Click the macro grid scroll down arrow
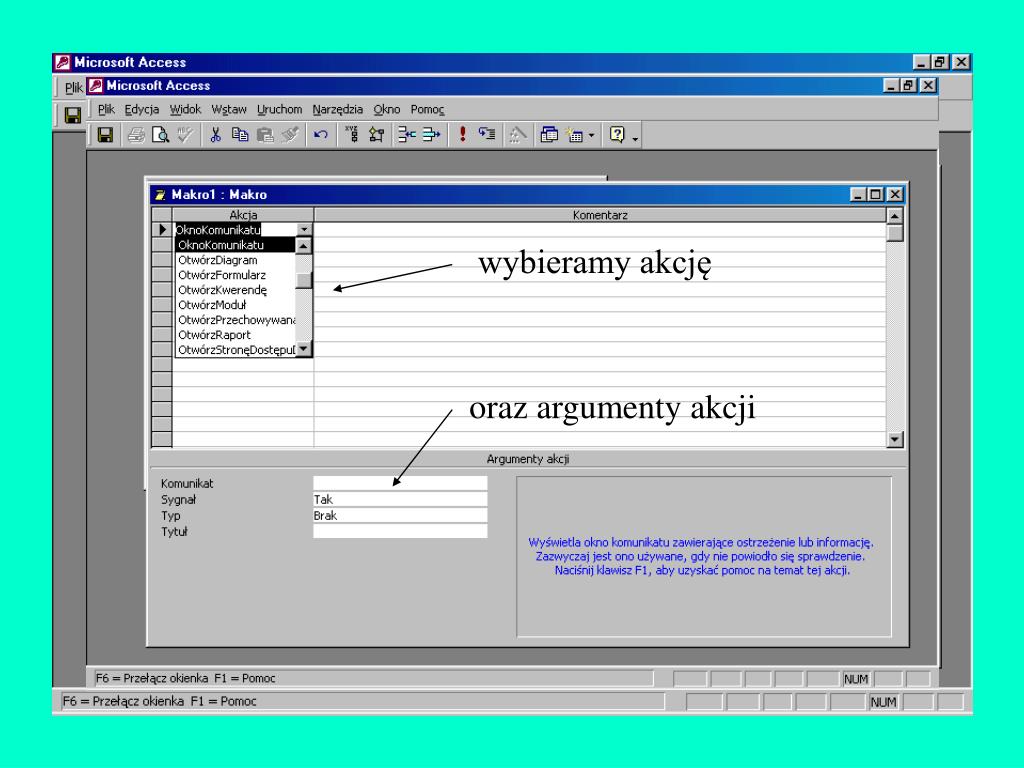 point(895,440)
